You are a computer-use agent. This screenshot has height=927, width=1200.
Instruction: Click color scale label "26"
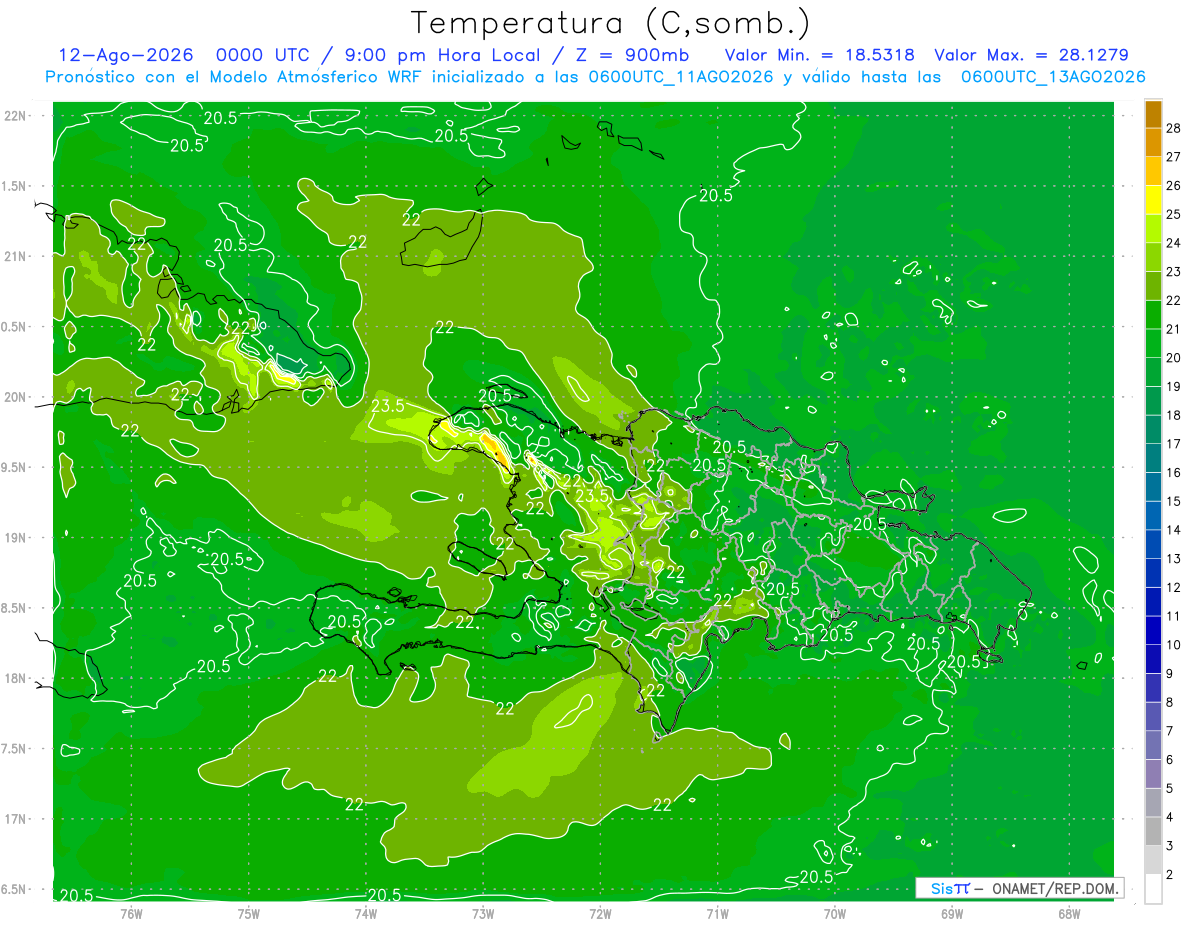[1175, 185]
